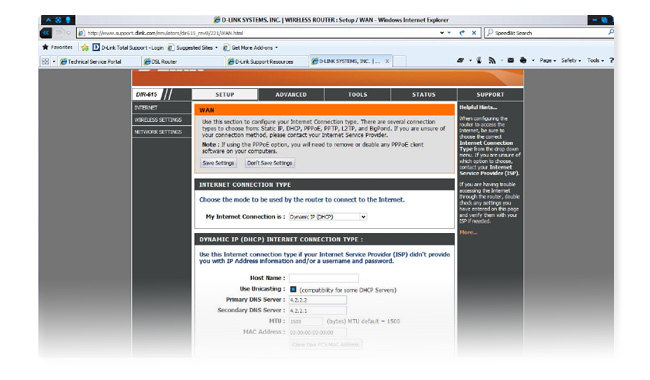Click the Print icon in the command bar
The image size is (650, 380).
click(x=523, y=61)
